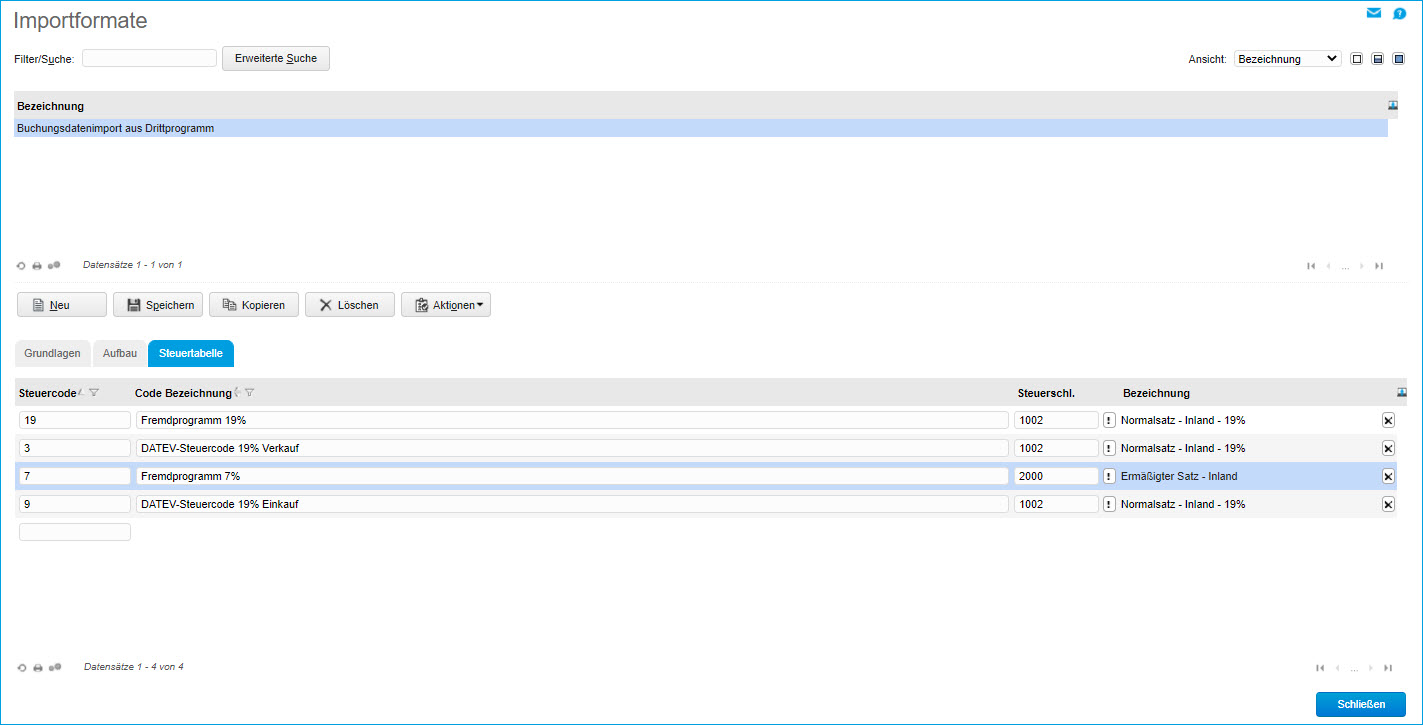
Task: Switch to the Grundlagen tab
Action: (x=52, y=353)
